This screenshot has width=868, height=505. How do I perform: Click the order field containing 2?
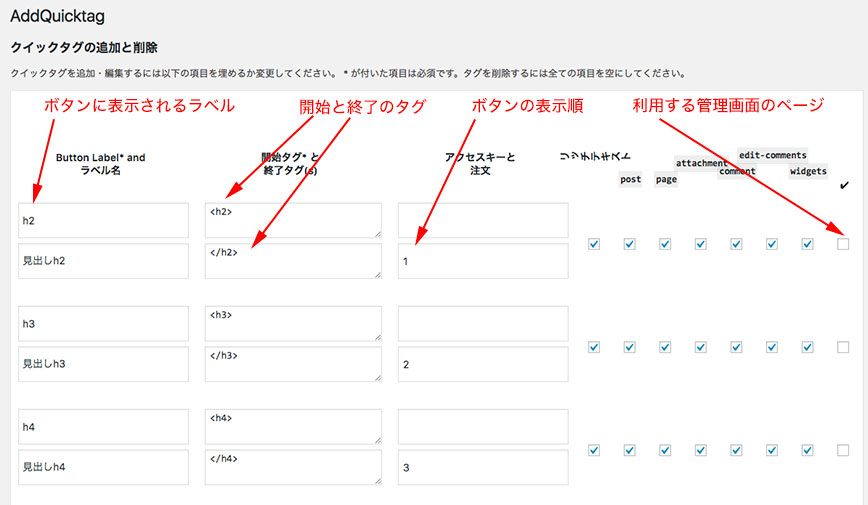[x=483, y=364]
